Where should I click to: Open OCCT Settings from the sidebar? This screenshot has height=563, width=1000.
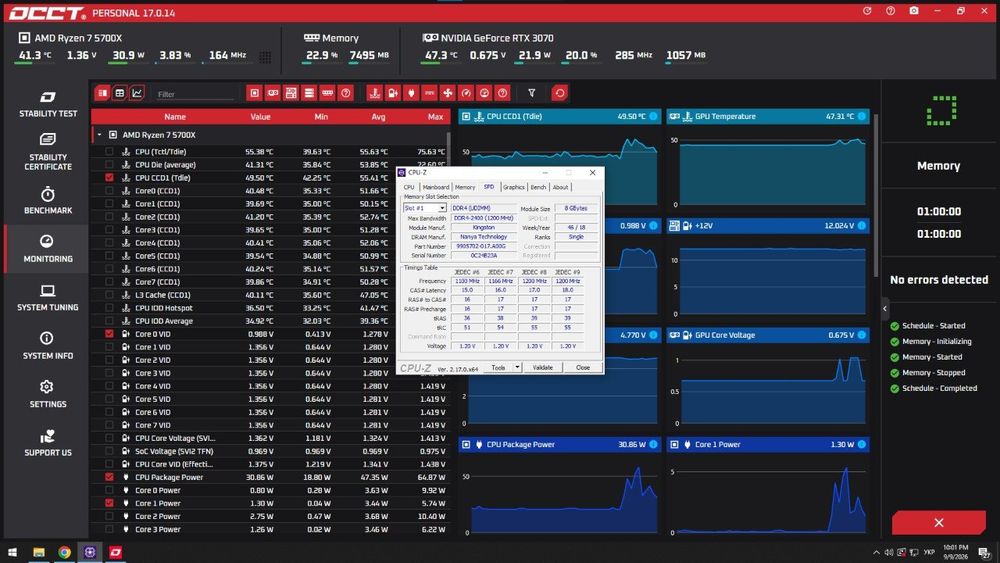click(x=48, y=395)
